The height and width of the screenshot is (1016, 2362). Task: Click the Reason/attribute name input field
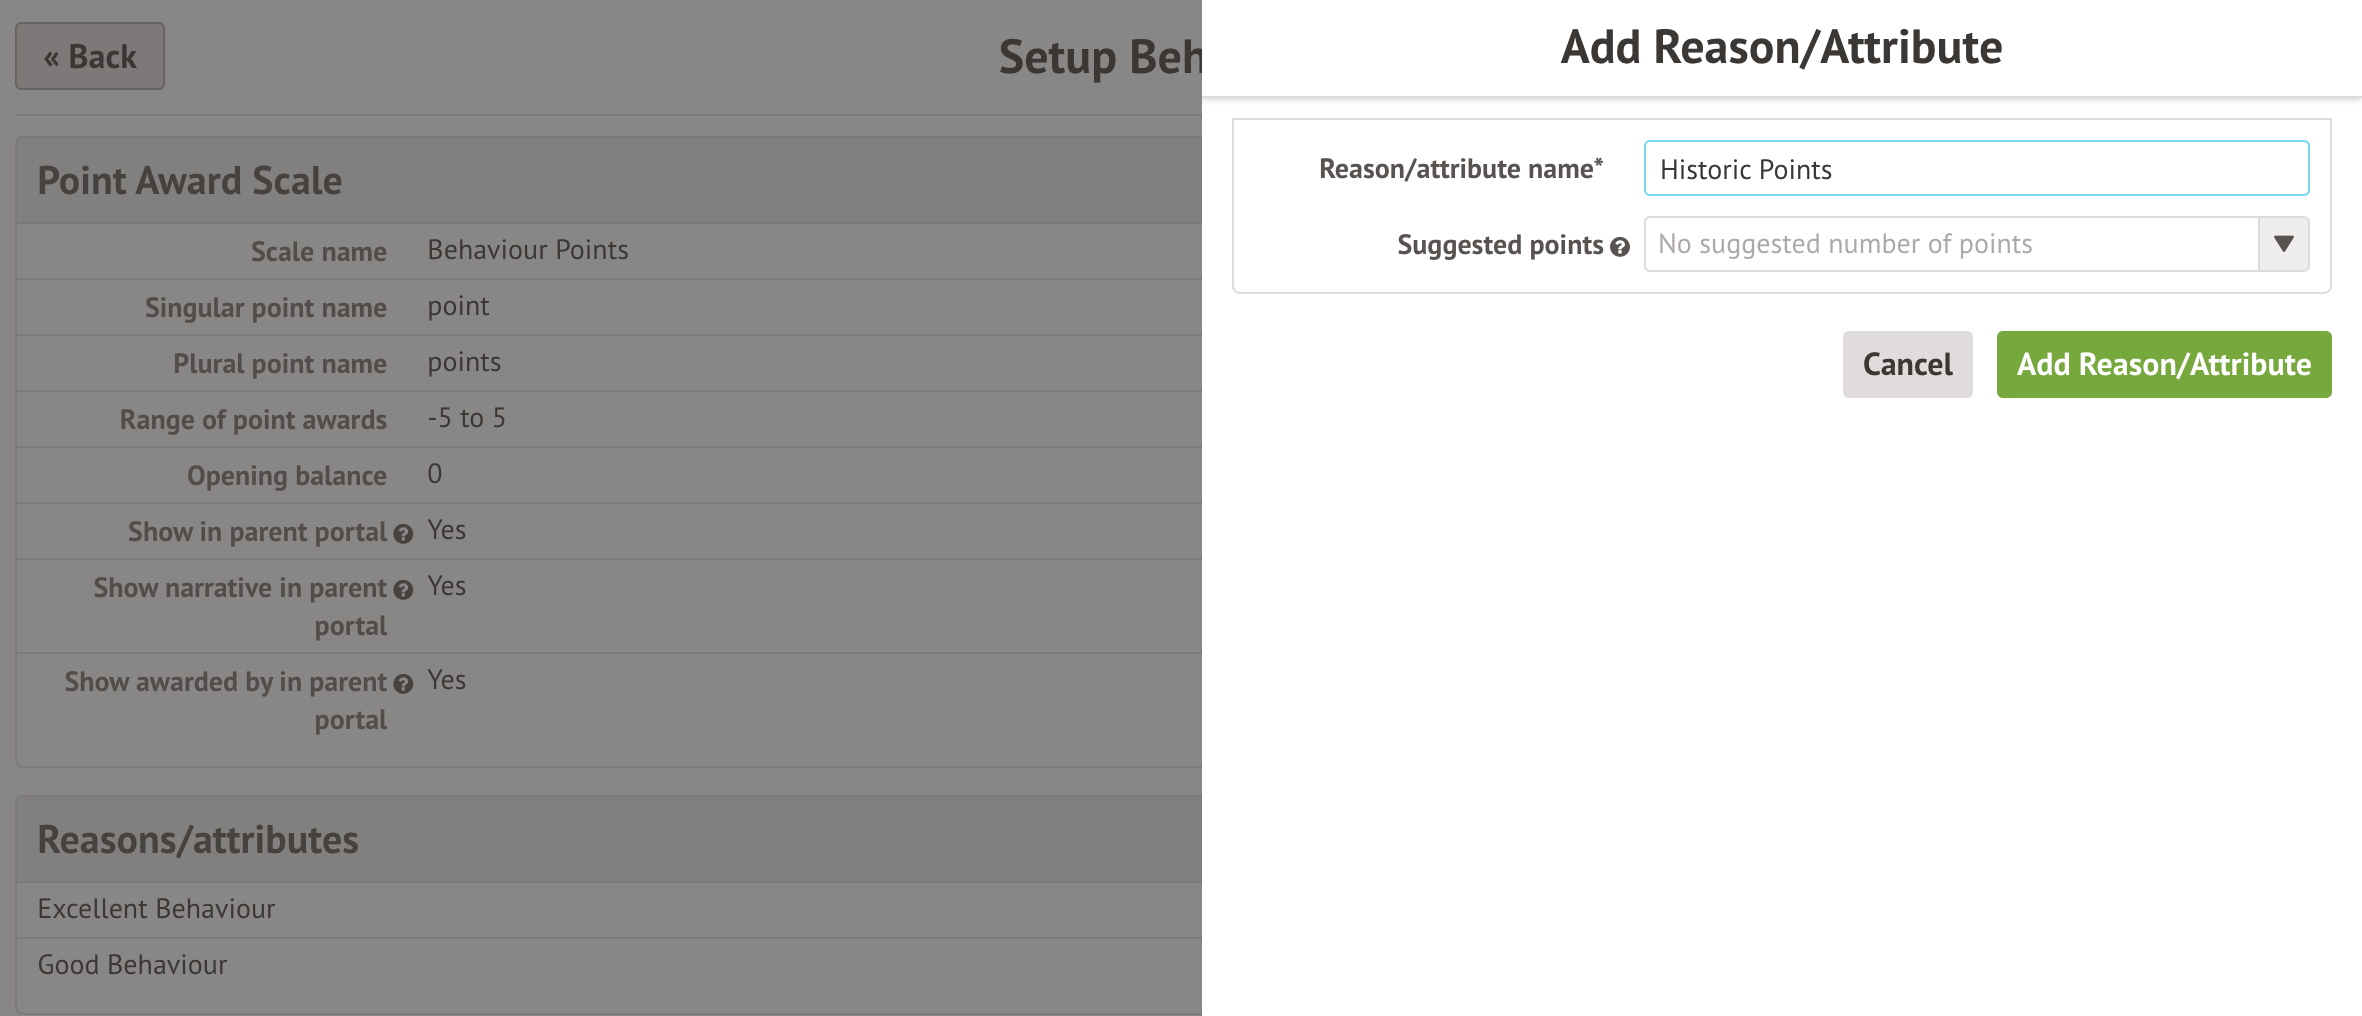pos(1976,169)
